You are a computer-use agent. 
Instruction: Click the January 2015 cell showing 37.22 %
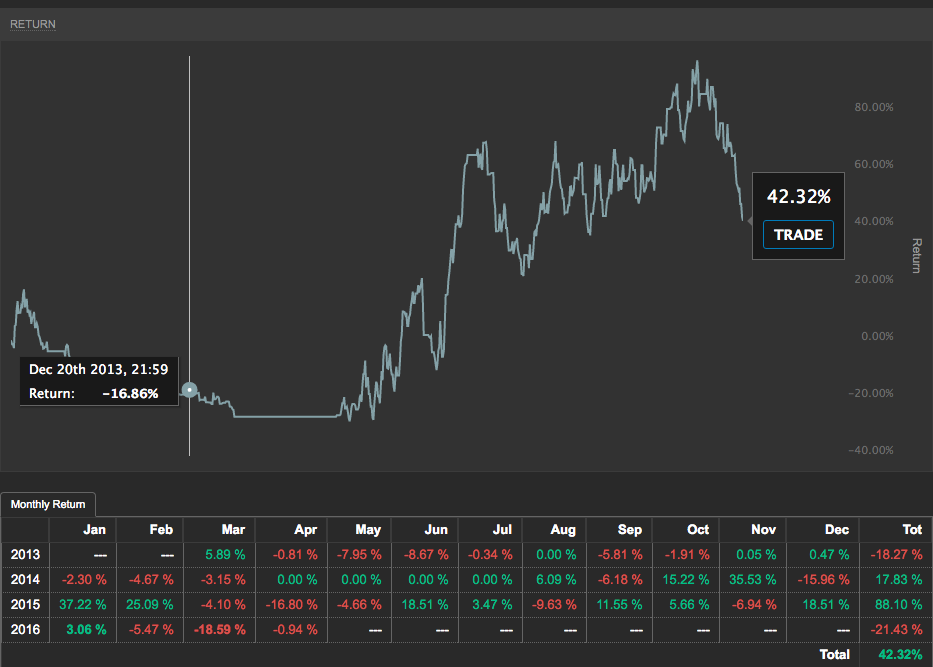point(82,605)
